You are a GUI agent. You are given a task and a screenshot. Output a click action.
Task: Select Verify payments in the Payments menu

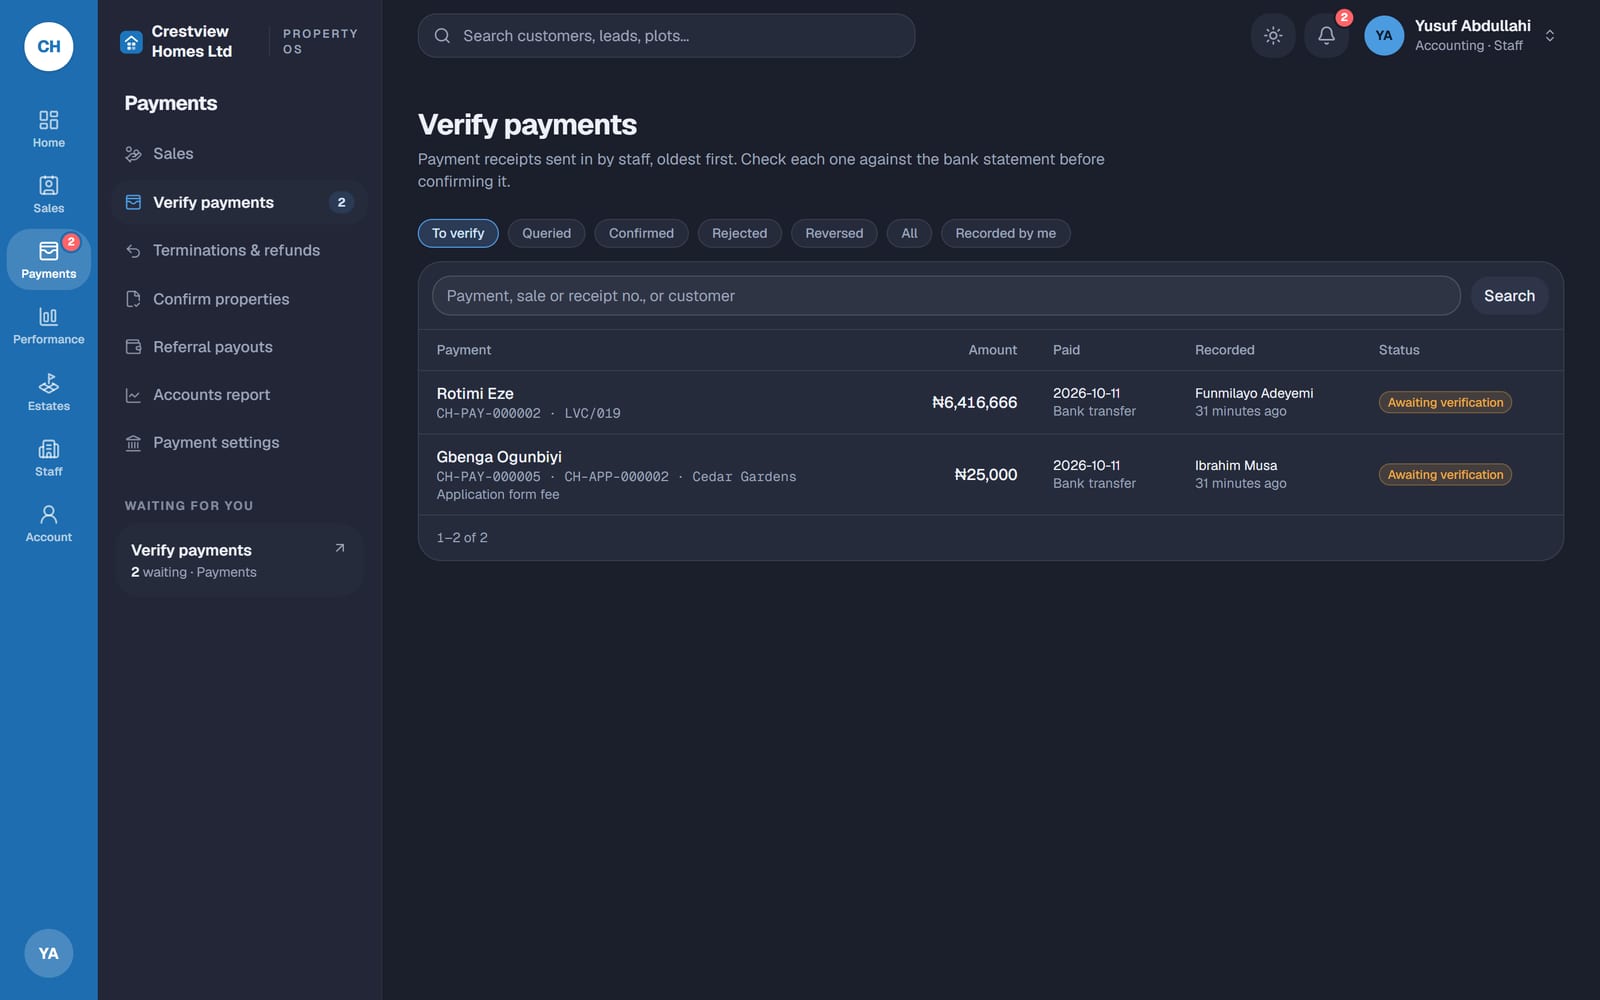(x=239, y=202)
